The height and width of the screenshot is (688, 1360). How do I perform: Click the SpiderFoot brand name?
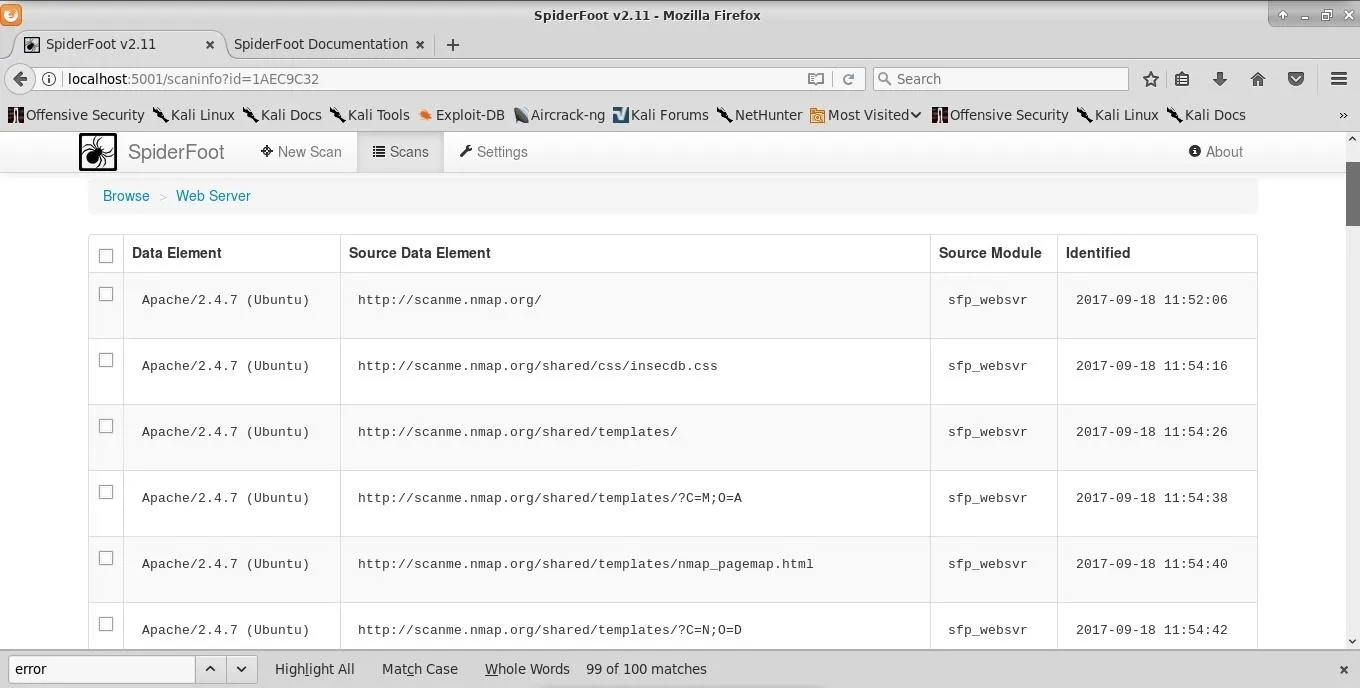[x=176, y=152]
